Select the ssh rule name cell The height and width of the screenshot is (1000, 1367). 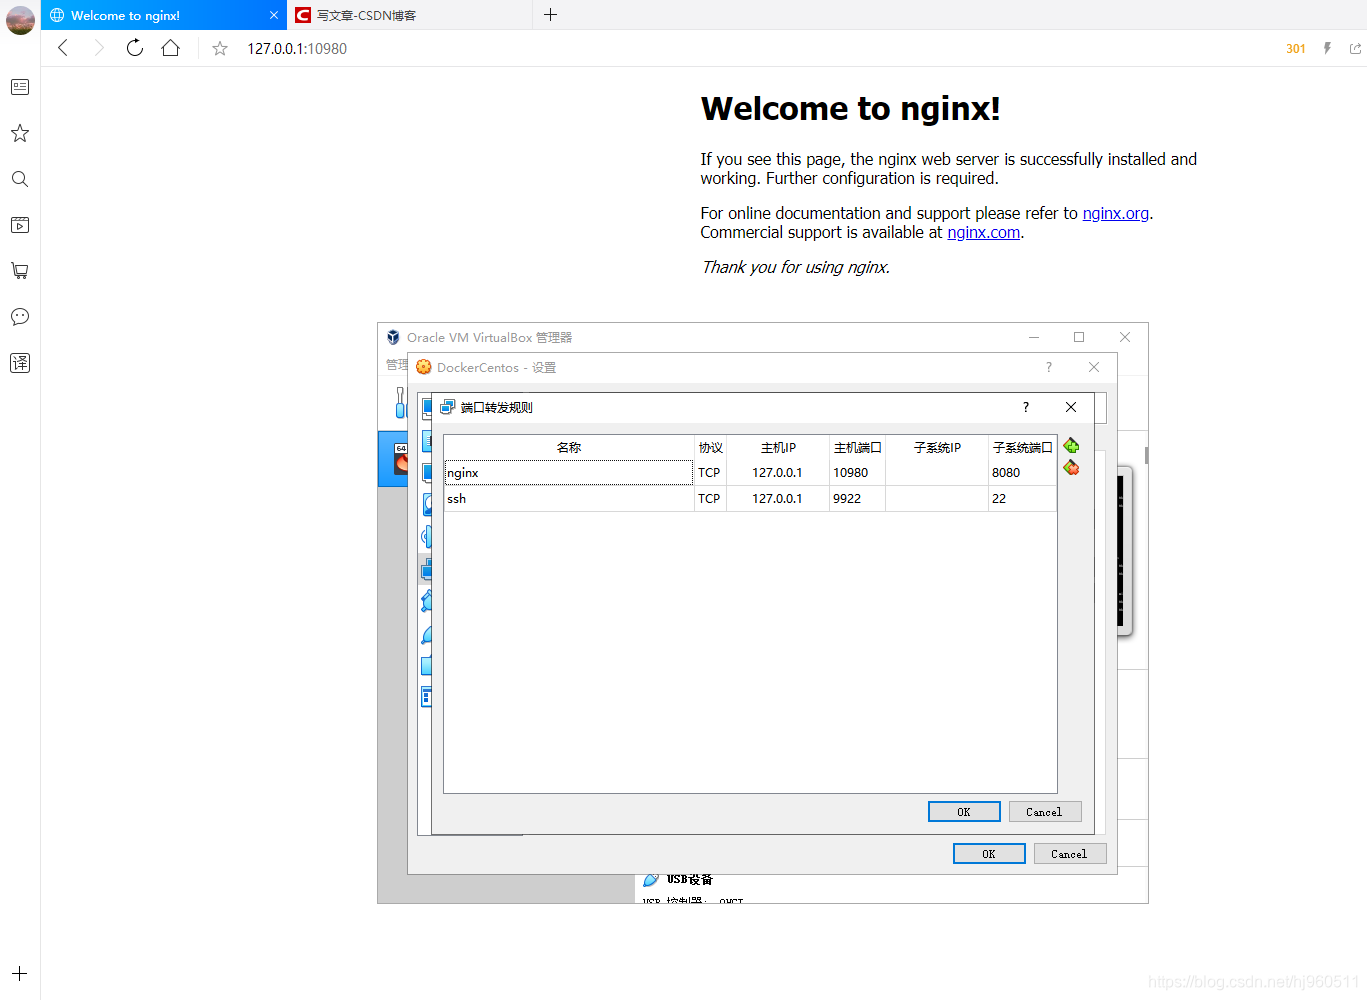tap(569, 499)
